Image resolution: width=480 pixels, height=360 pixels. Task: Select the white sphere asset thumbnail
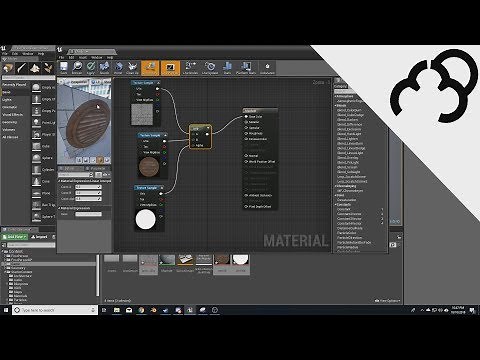(240, 260)
